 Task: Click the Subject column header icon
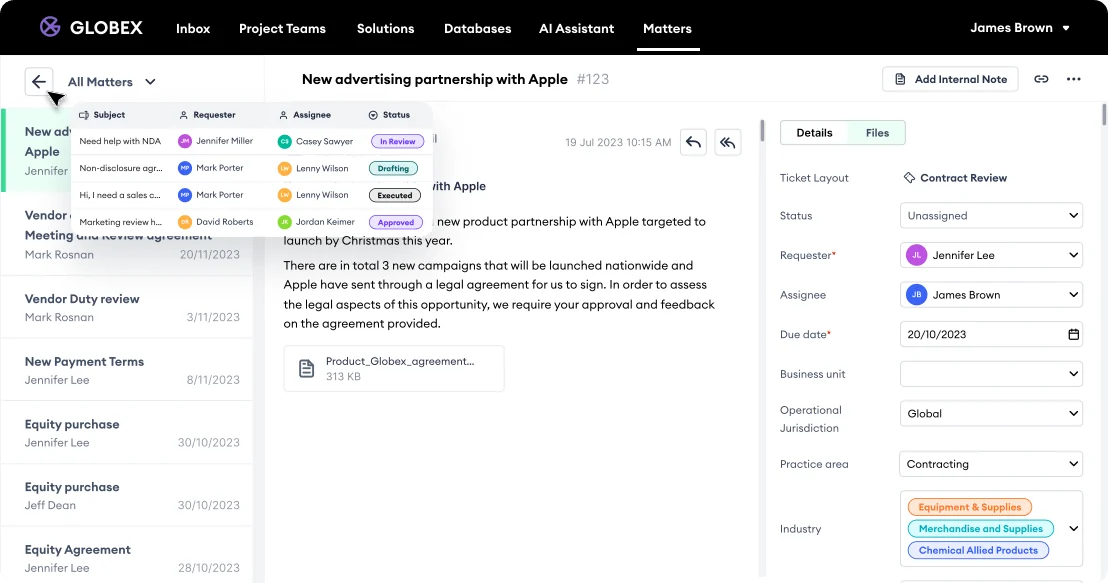[84, 114]
